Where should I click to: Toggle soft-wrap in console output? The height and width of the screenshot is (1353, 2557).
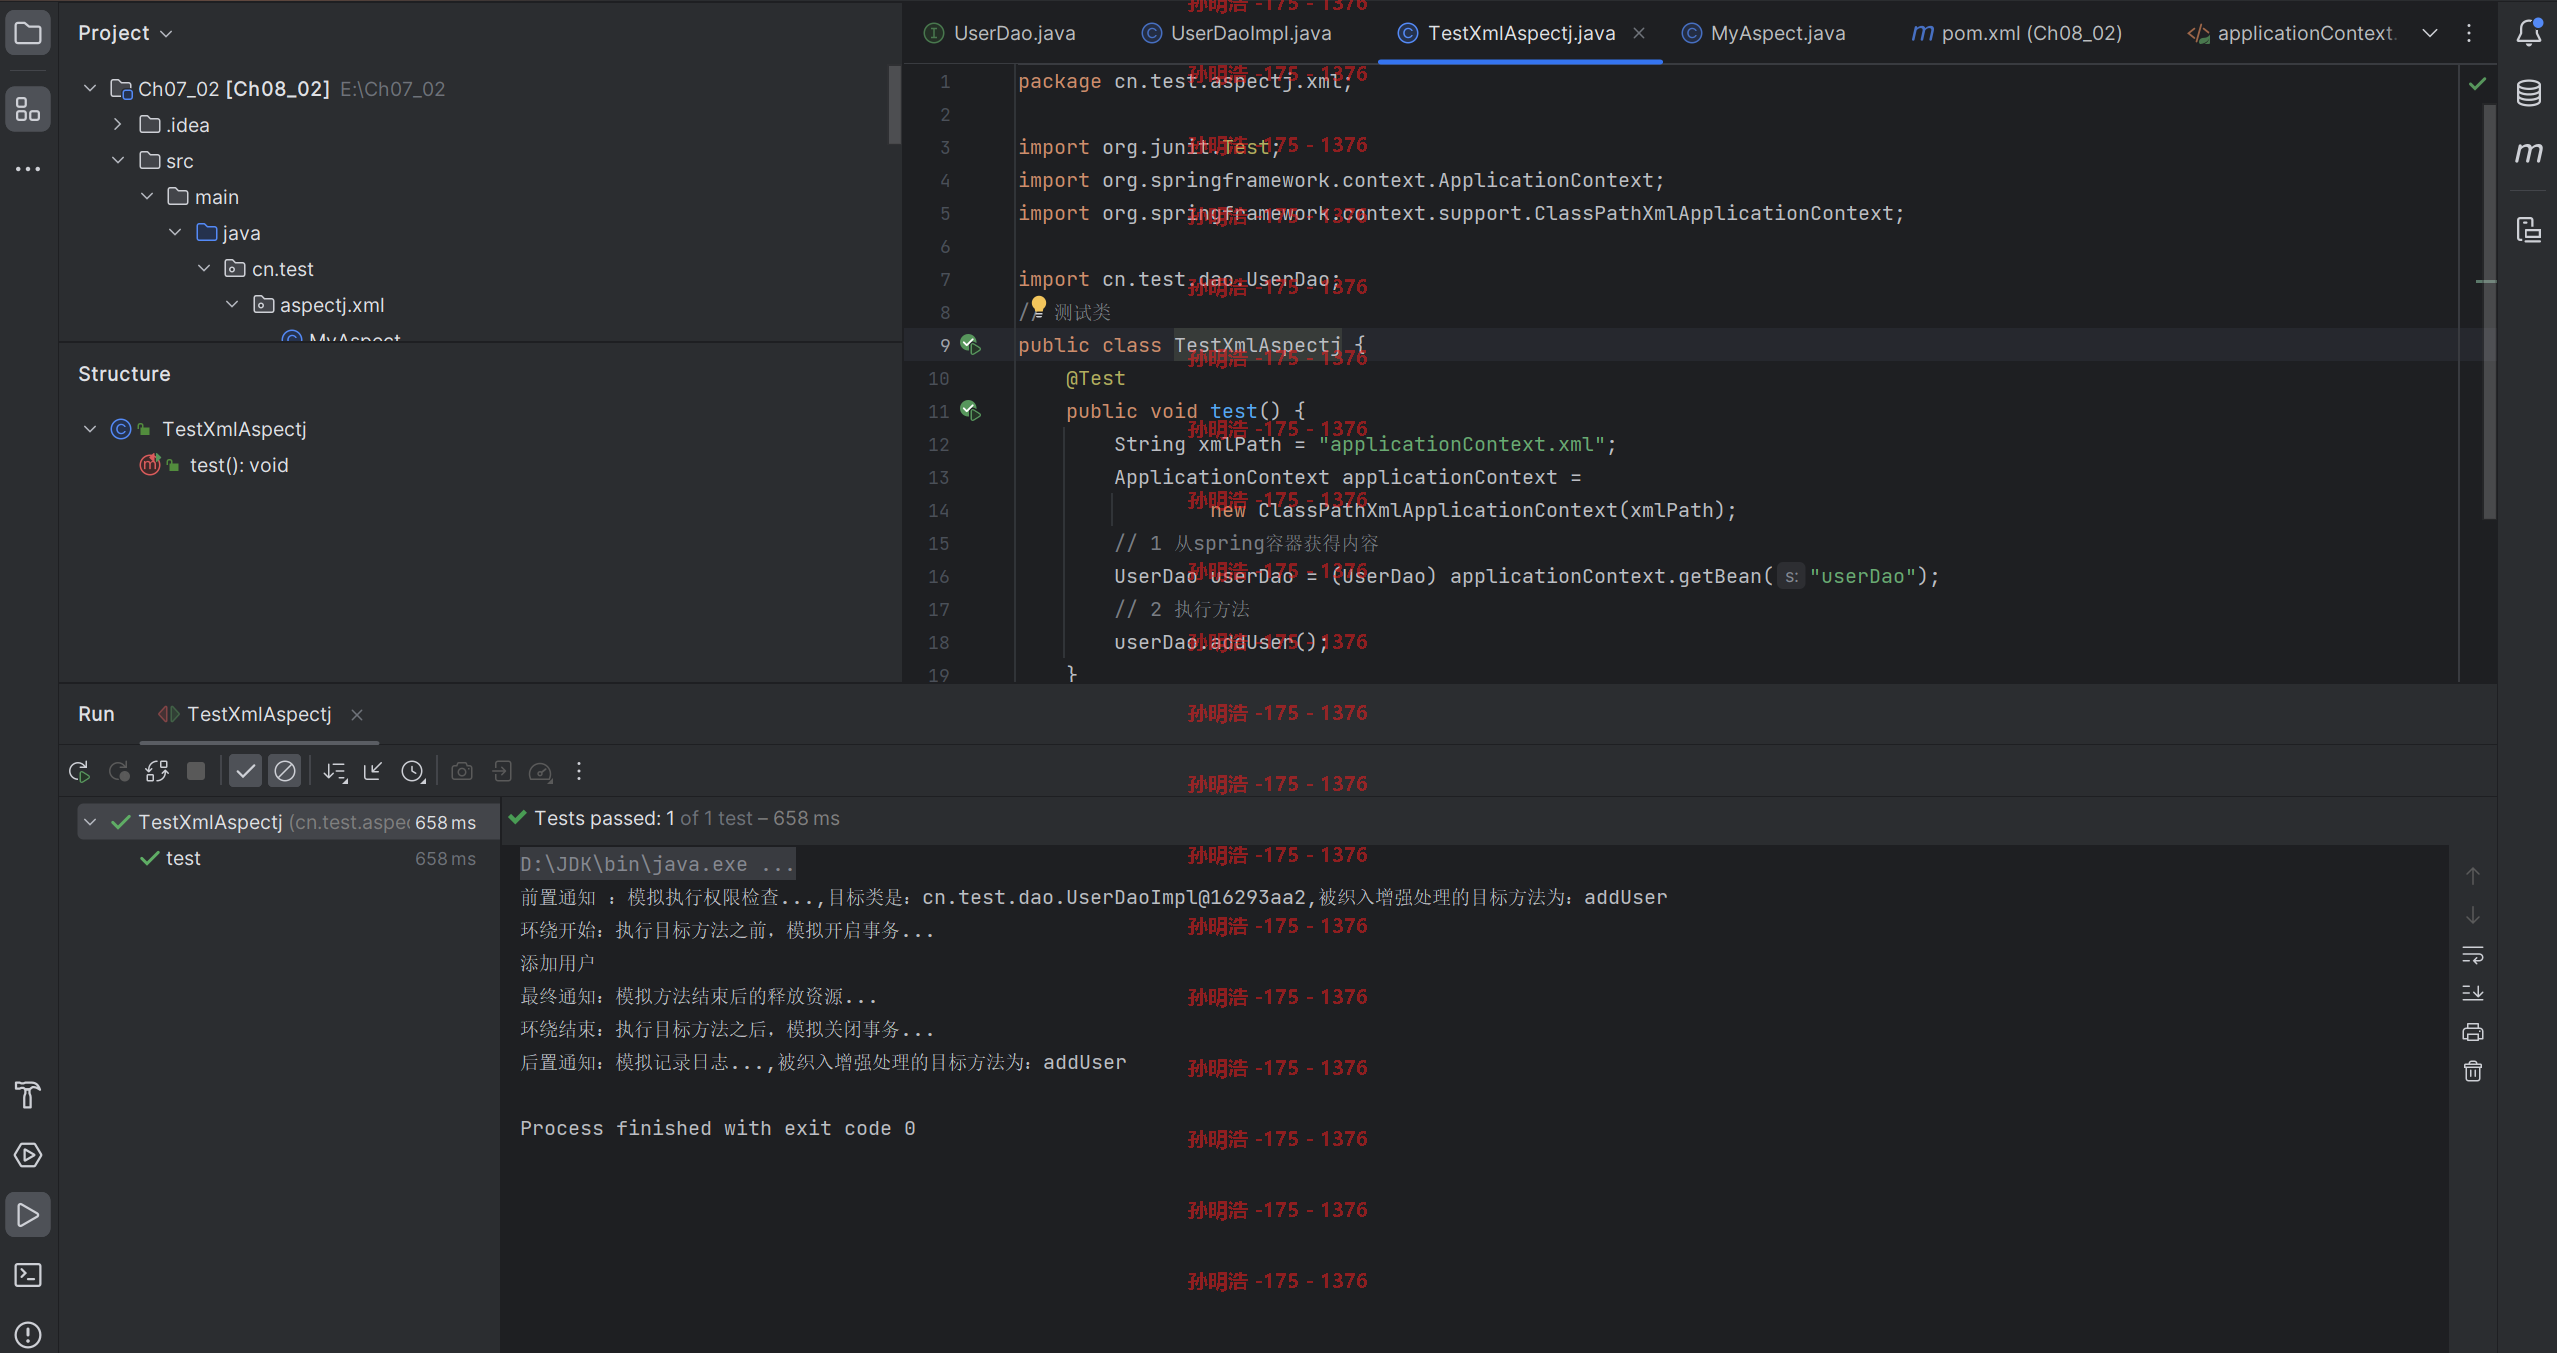click(x=2473, y=955)
